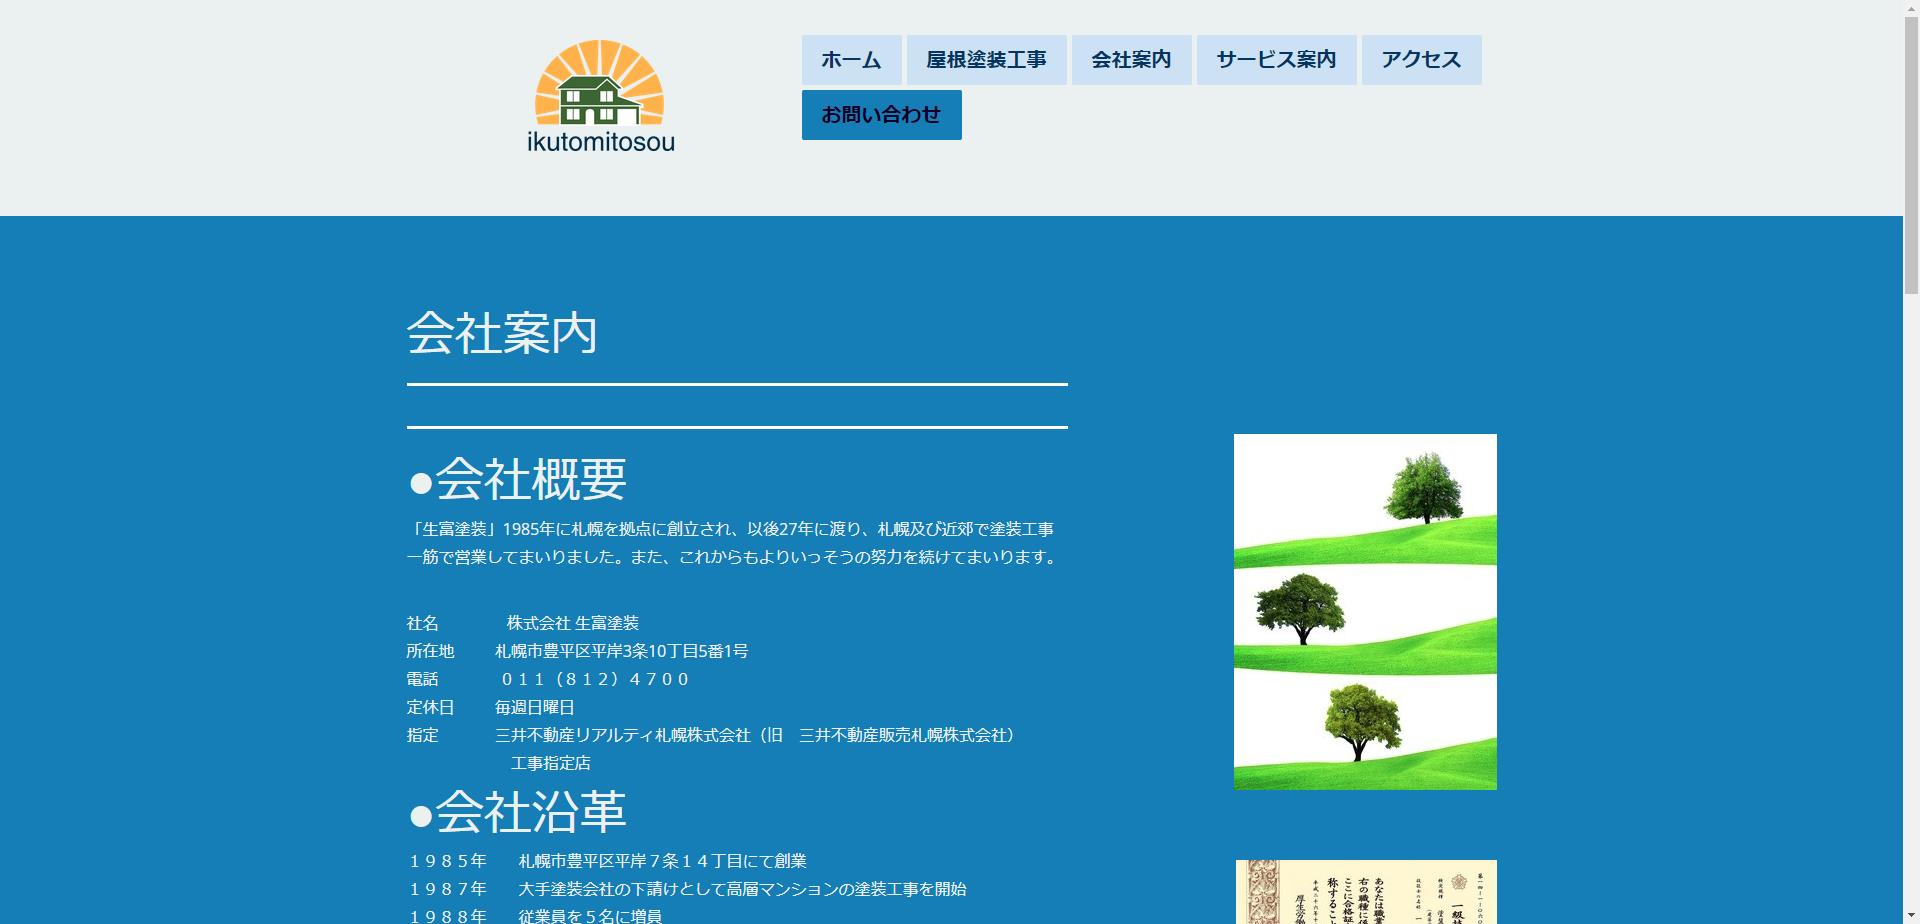Click the ●会社概要 section heading
This screenshot has width=1920, height=924.
[516, 480]
